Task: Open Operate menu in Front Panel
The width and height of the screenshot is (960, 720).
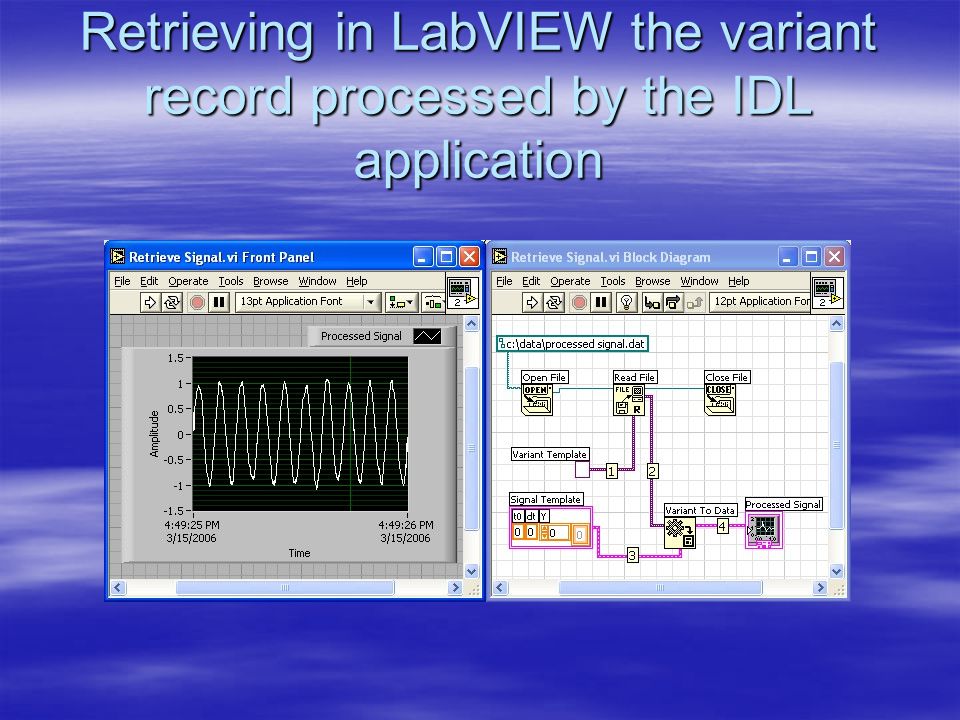Action: (188, 281)
